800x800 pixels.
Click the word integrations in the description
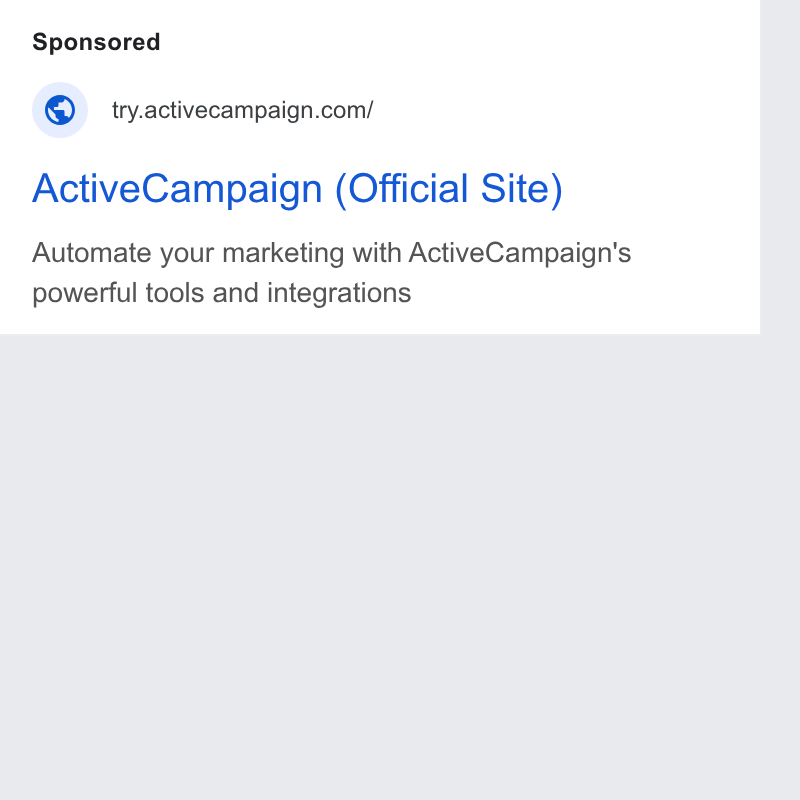point(339,293)
